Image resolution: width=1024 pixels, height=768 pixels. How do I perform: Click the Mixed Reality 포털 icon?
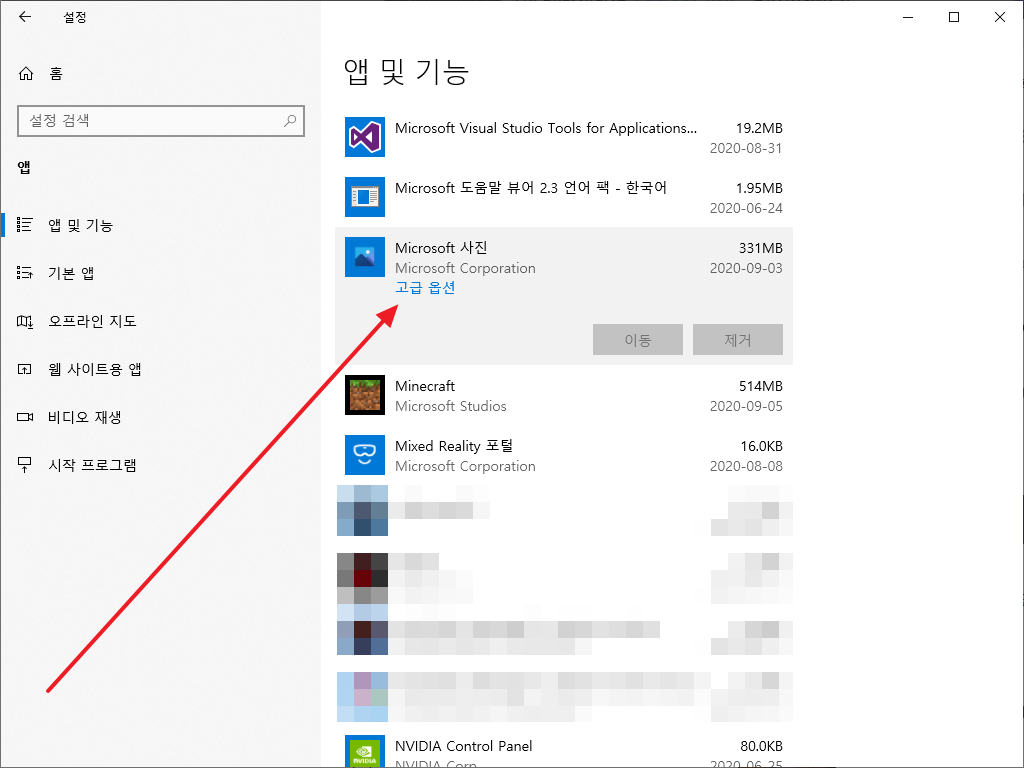[364, 455]
